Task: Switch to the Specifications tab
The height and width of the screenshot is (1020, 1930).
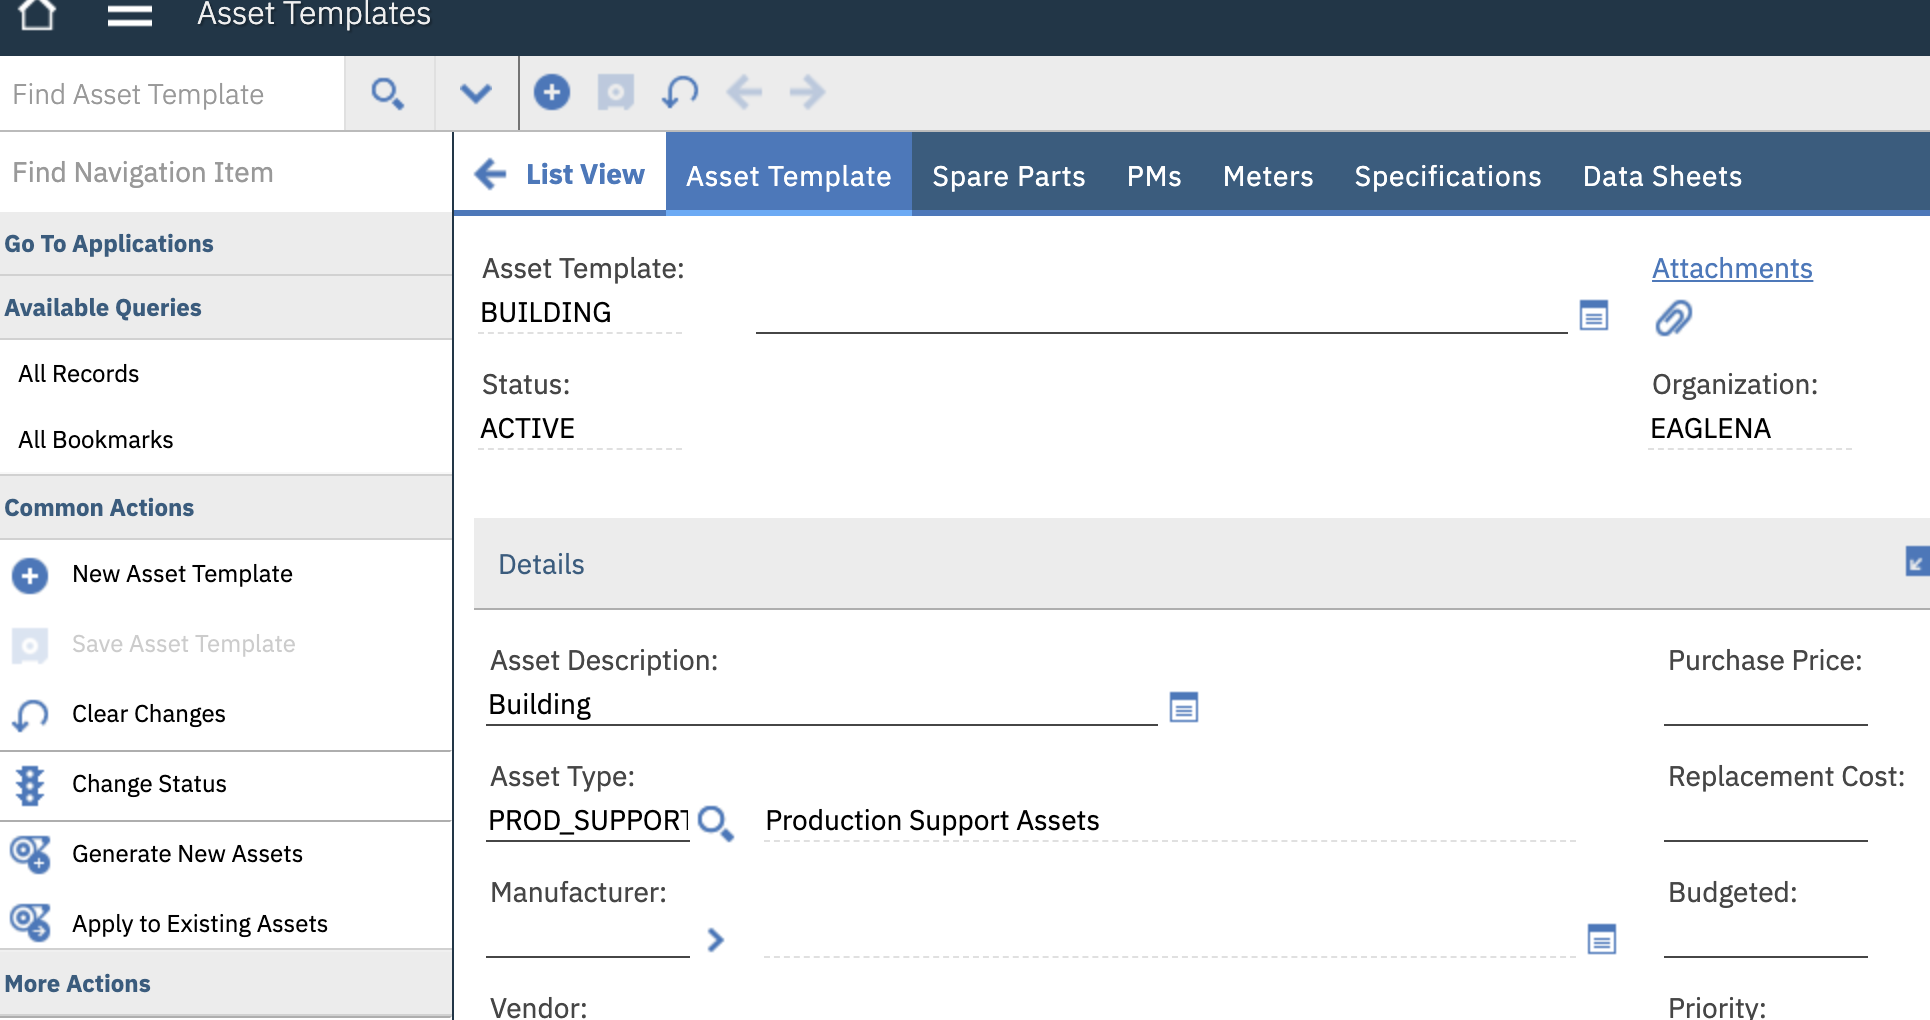Action: (1447, 176)
